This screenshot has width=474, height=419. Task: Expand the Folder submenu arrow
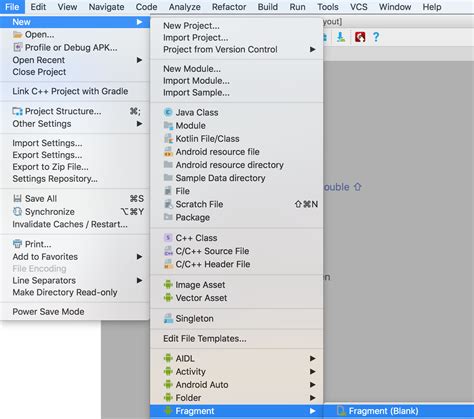[312, 398]
